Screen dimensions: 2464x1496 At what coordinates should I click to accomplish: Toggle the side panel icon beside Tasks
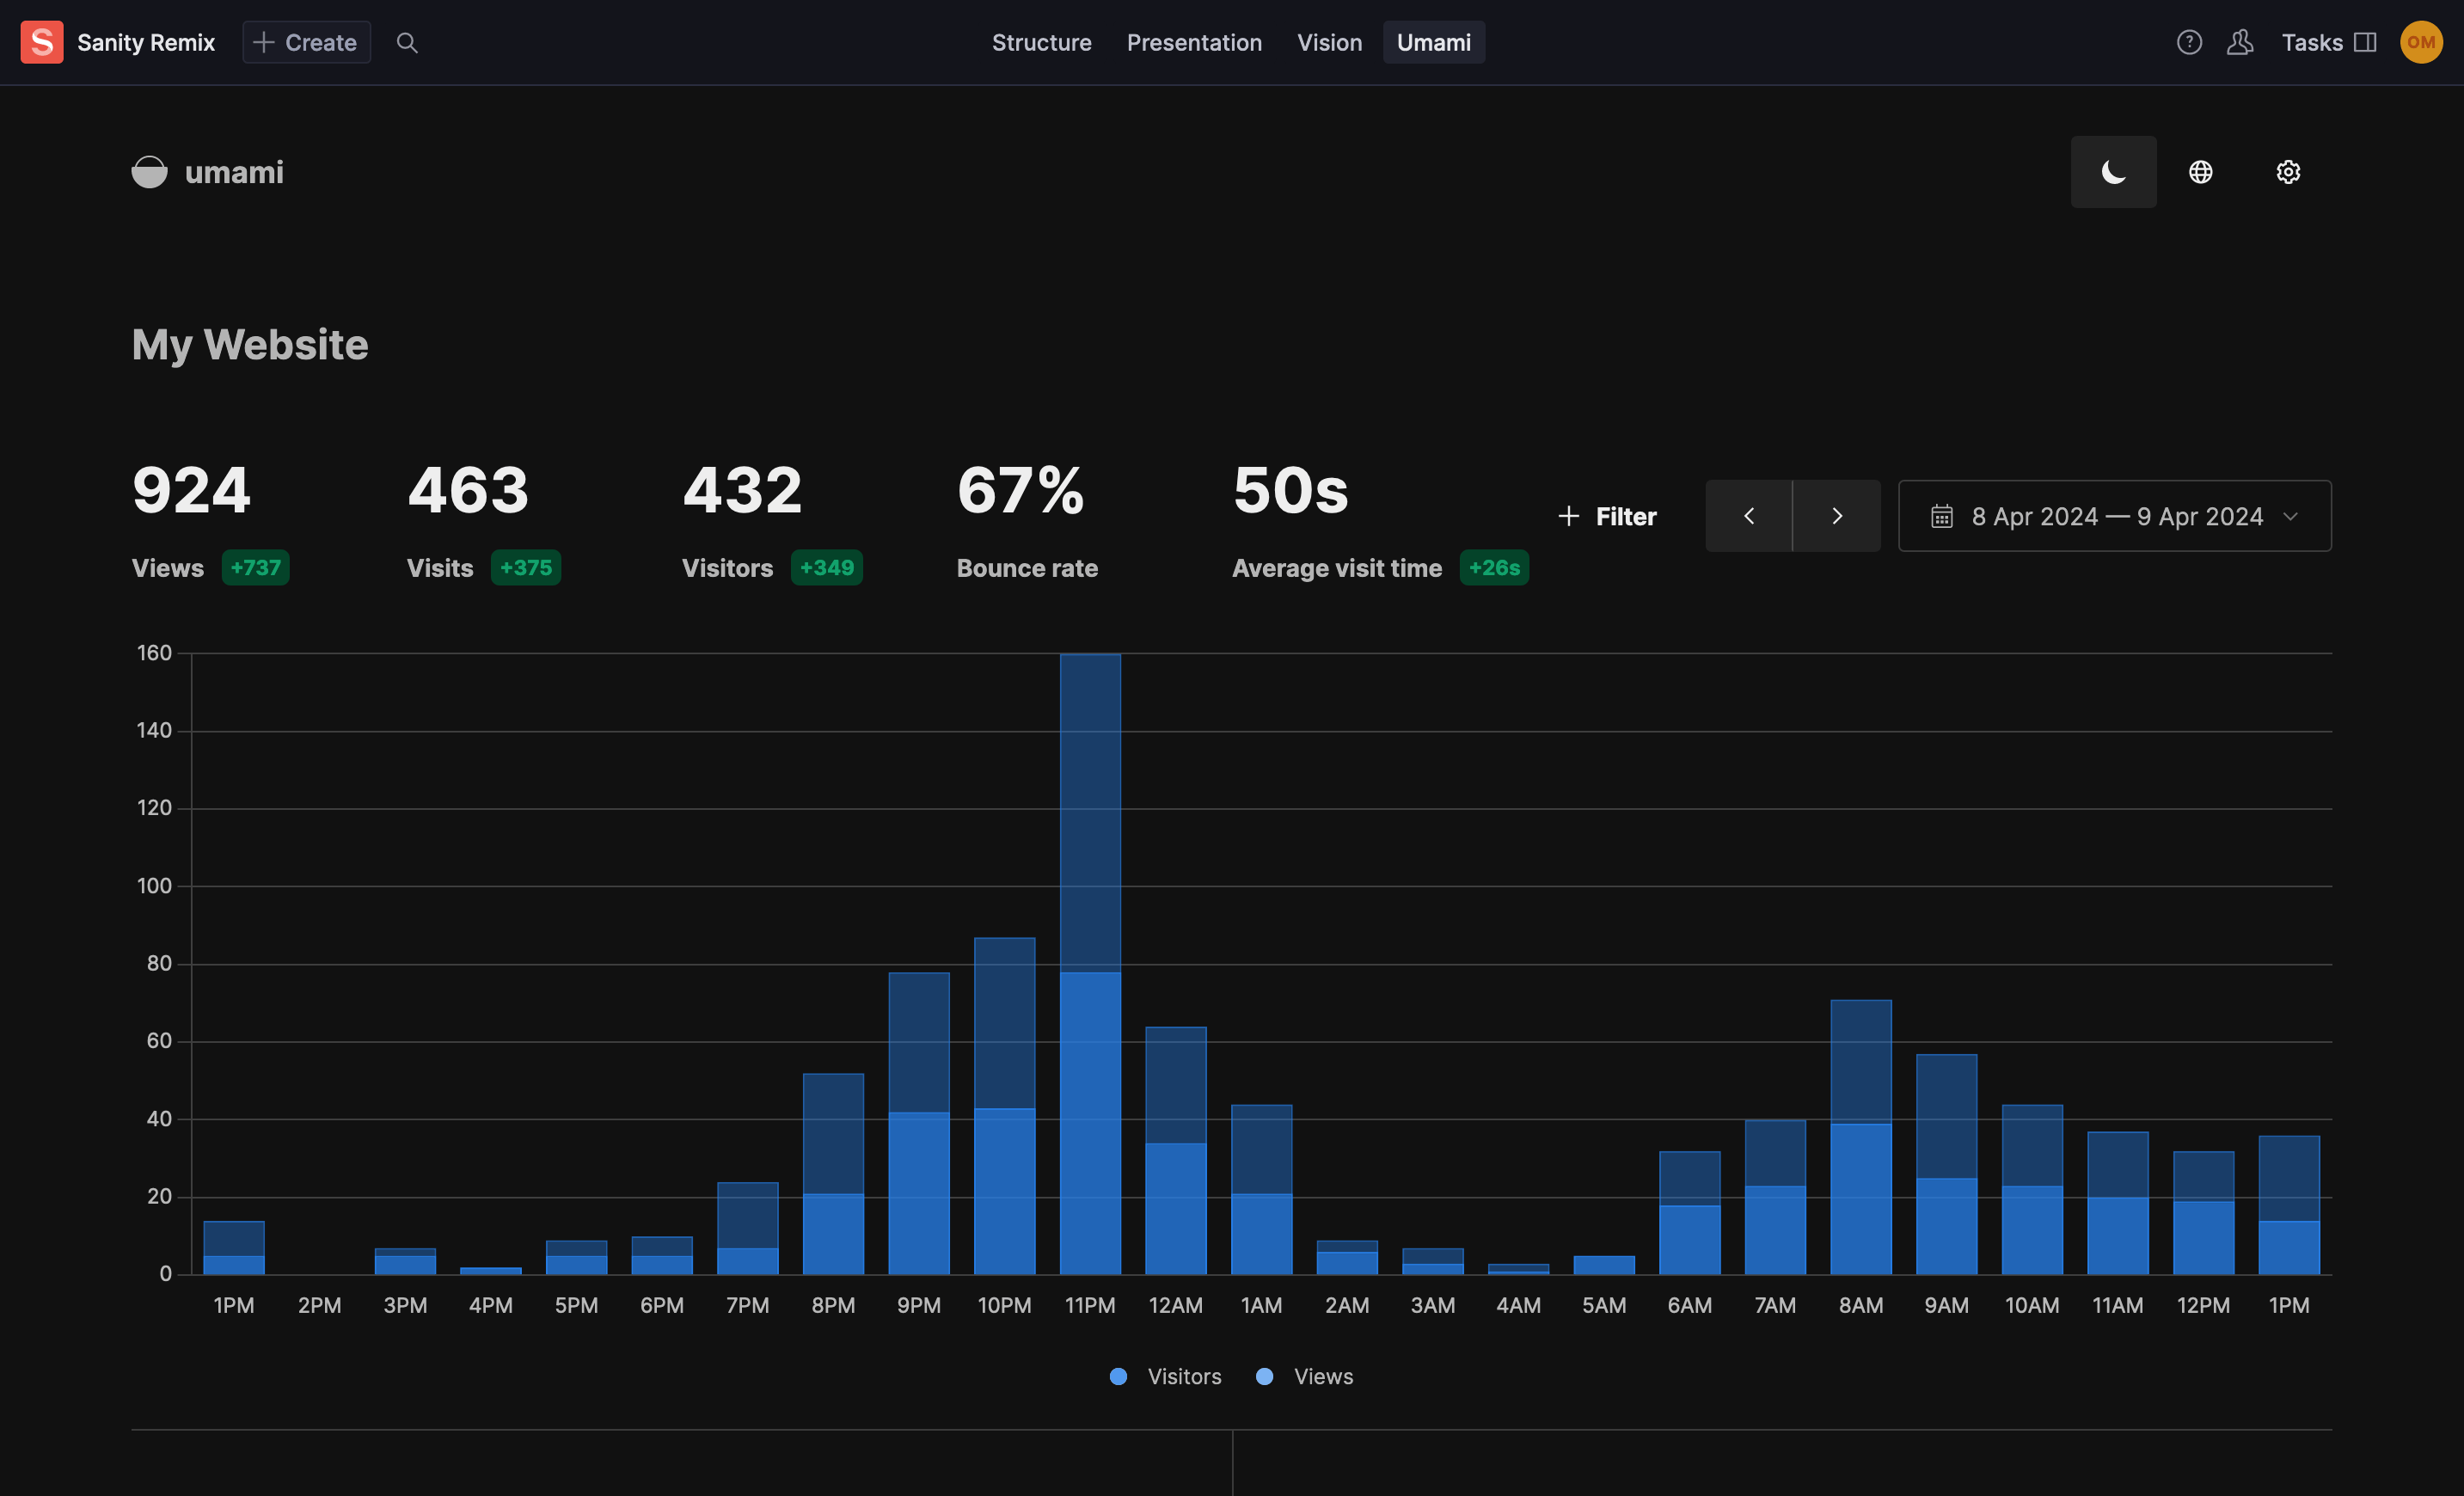[2367, 42]
